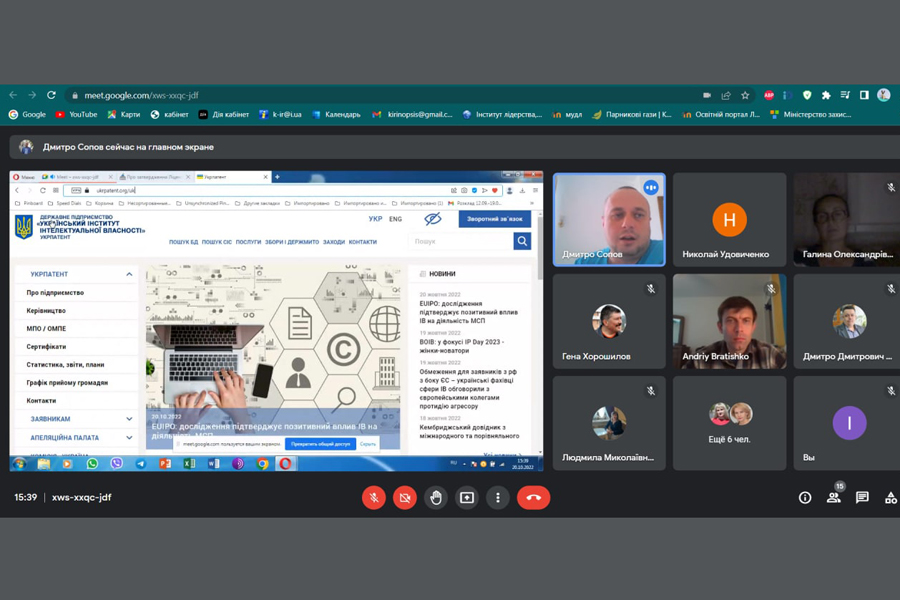Image resolution: width=900 pixels, height=600 pixels.
Task: Stop sharing with Прекратить общий доступ button
Action: pyautogui.click(x=320, y=444)
